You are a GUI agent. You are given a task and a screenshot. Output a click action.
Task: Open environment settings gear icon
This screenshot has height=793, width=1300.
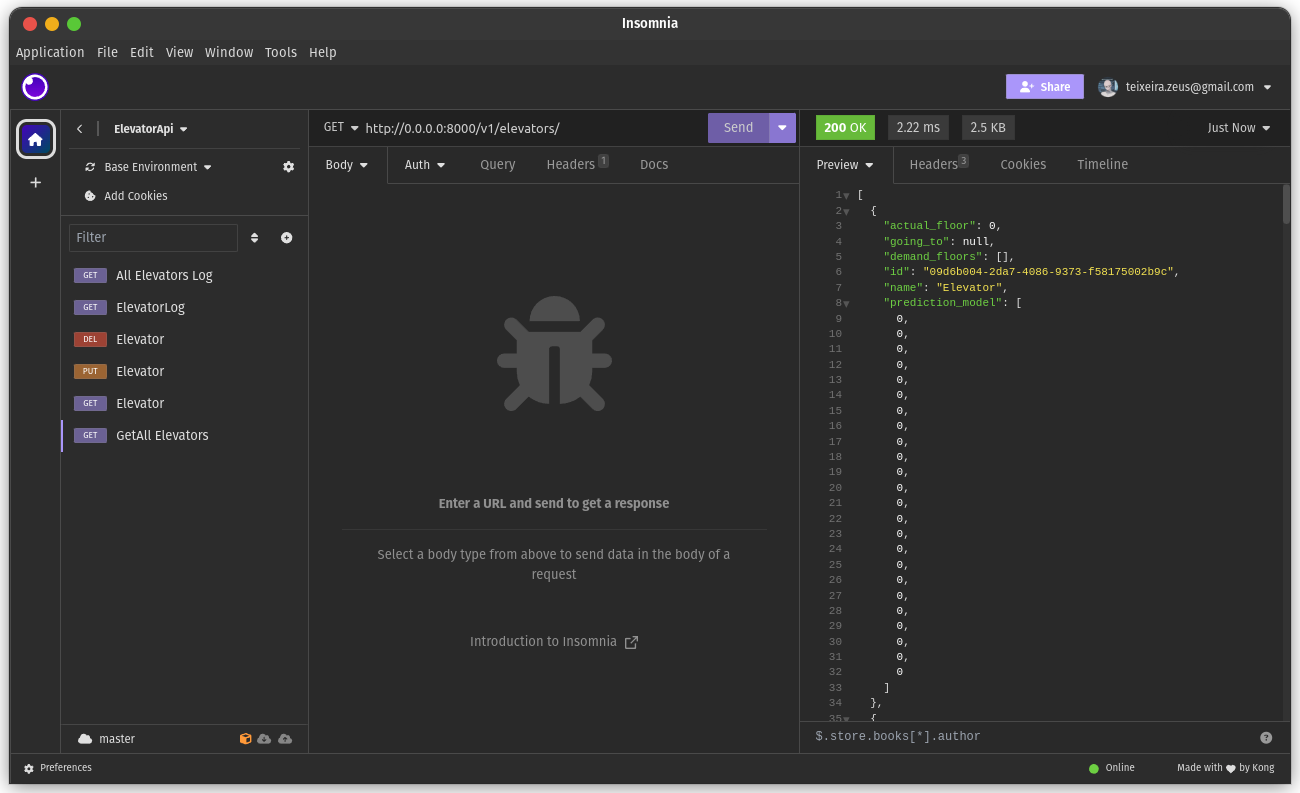click(x=289, y=167)
